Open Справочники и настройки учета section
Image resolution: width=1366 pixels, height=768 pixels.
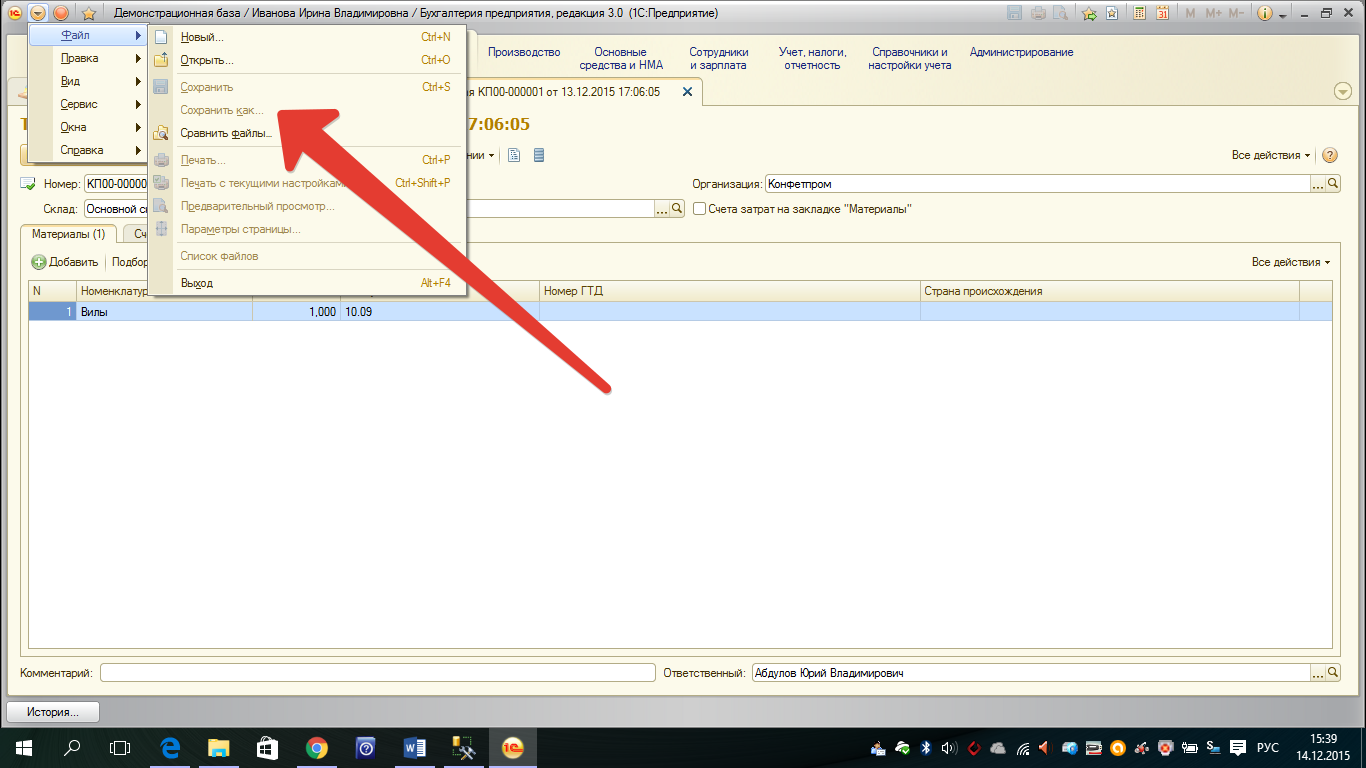(x=910, y=58)
